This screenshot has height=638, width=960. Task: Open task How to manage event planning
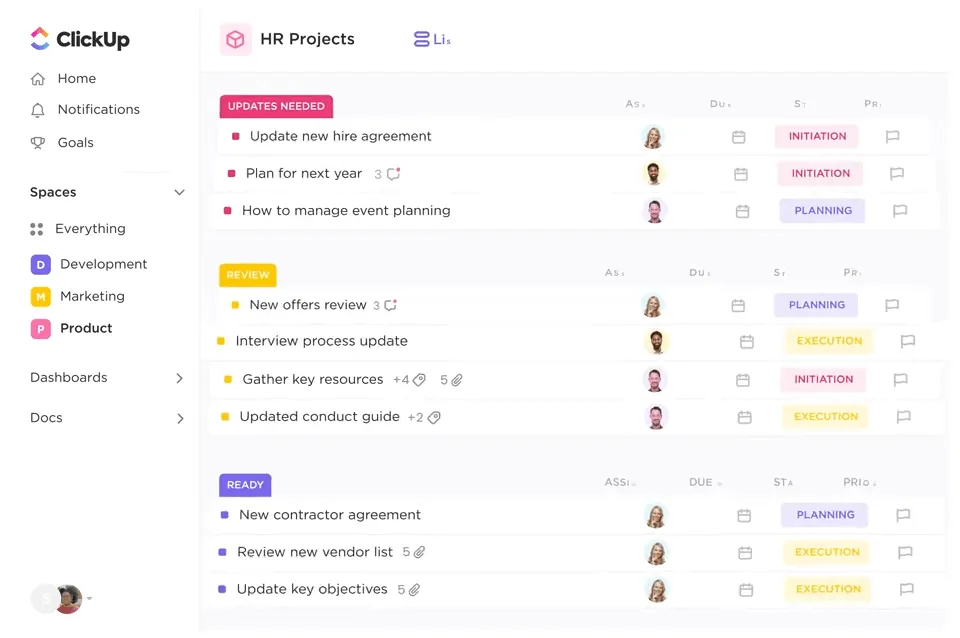[x=346, y=211]
